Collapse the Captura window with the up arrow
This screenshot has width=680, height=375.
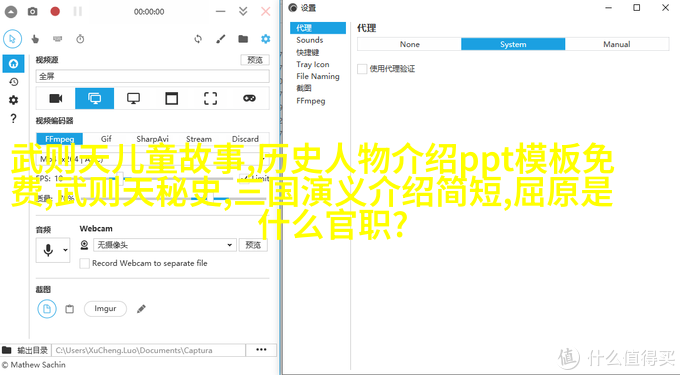click(x=10, y=12)
